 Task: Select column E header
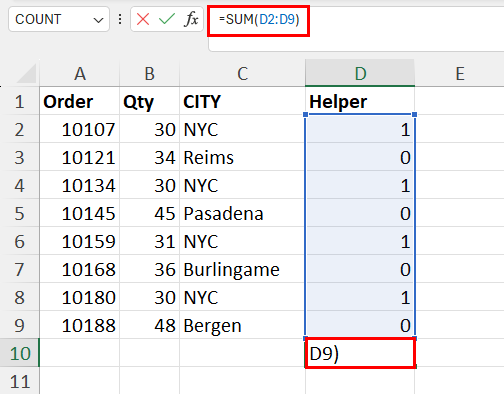[460, 73]
